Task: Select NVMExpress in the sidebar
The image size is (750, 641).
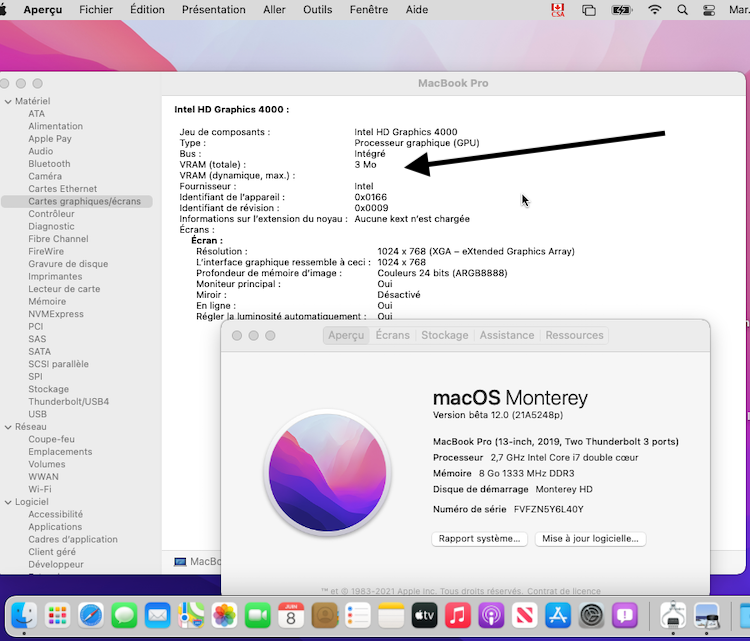Action: [56, 314]
